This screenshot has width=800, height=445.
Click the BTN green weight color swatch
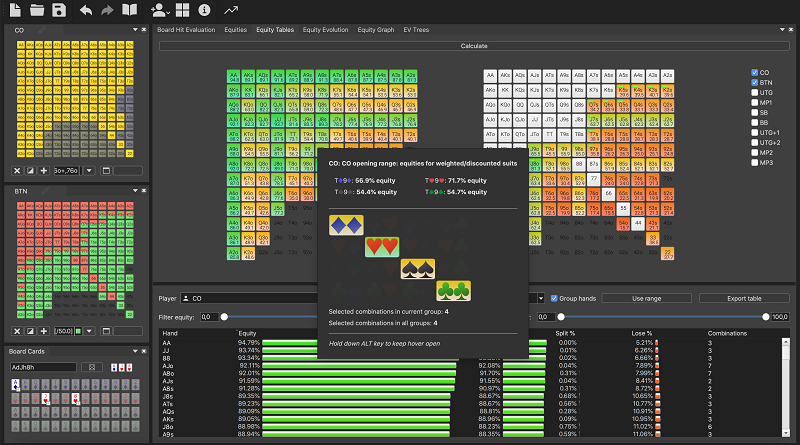tap(79, 331)
